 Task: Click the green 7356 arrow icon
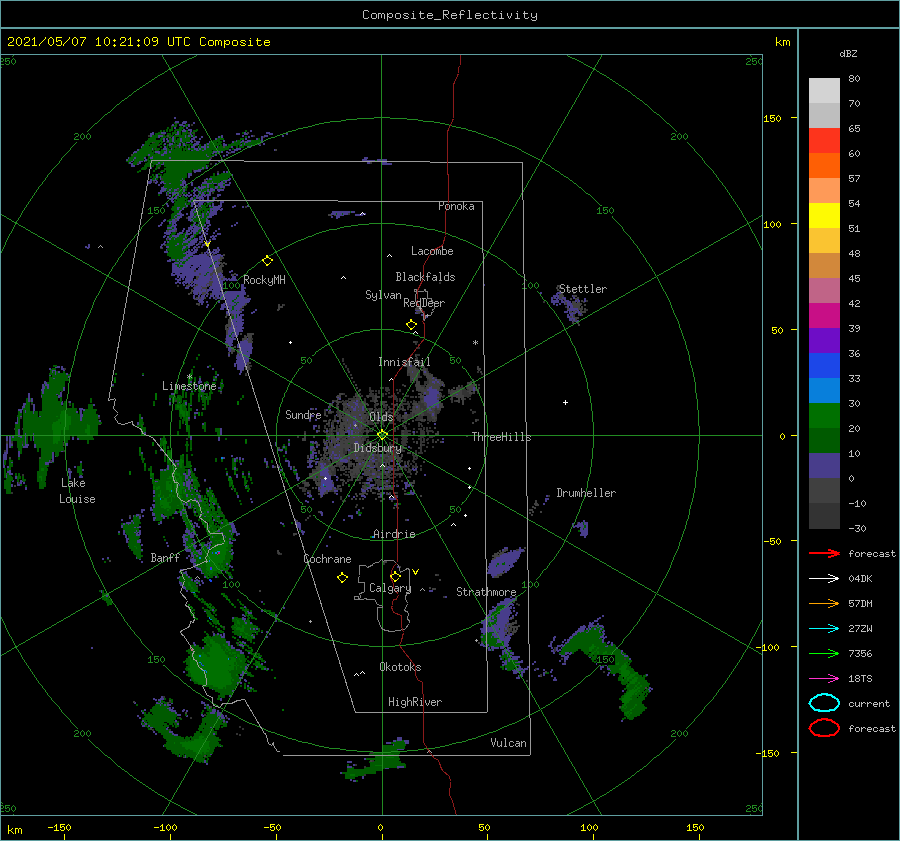[824, 653]
